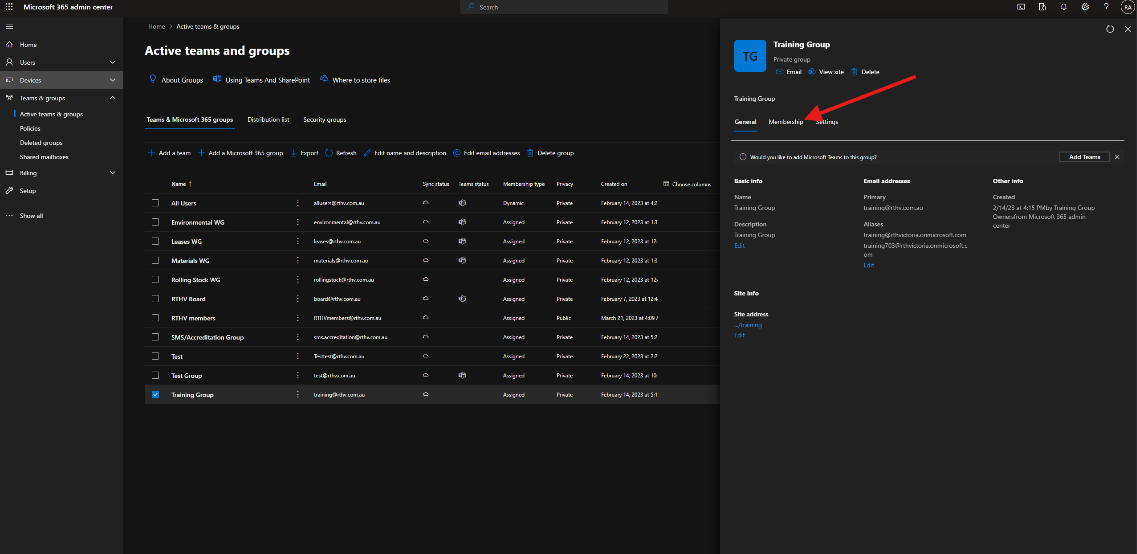This screenshot has width=1137, height=554.
Task: Open the notifications bell icon
Action: pos(1063,7)
